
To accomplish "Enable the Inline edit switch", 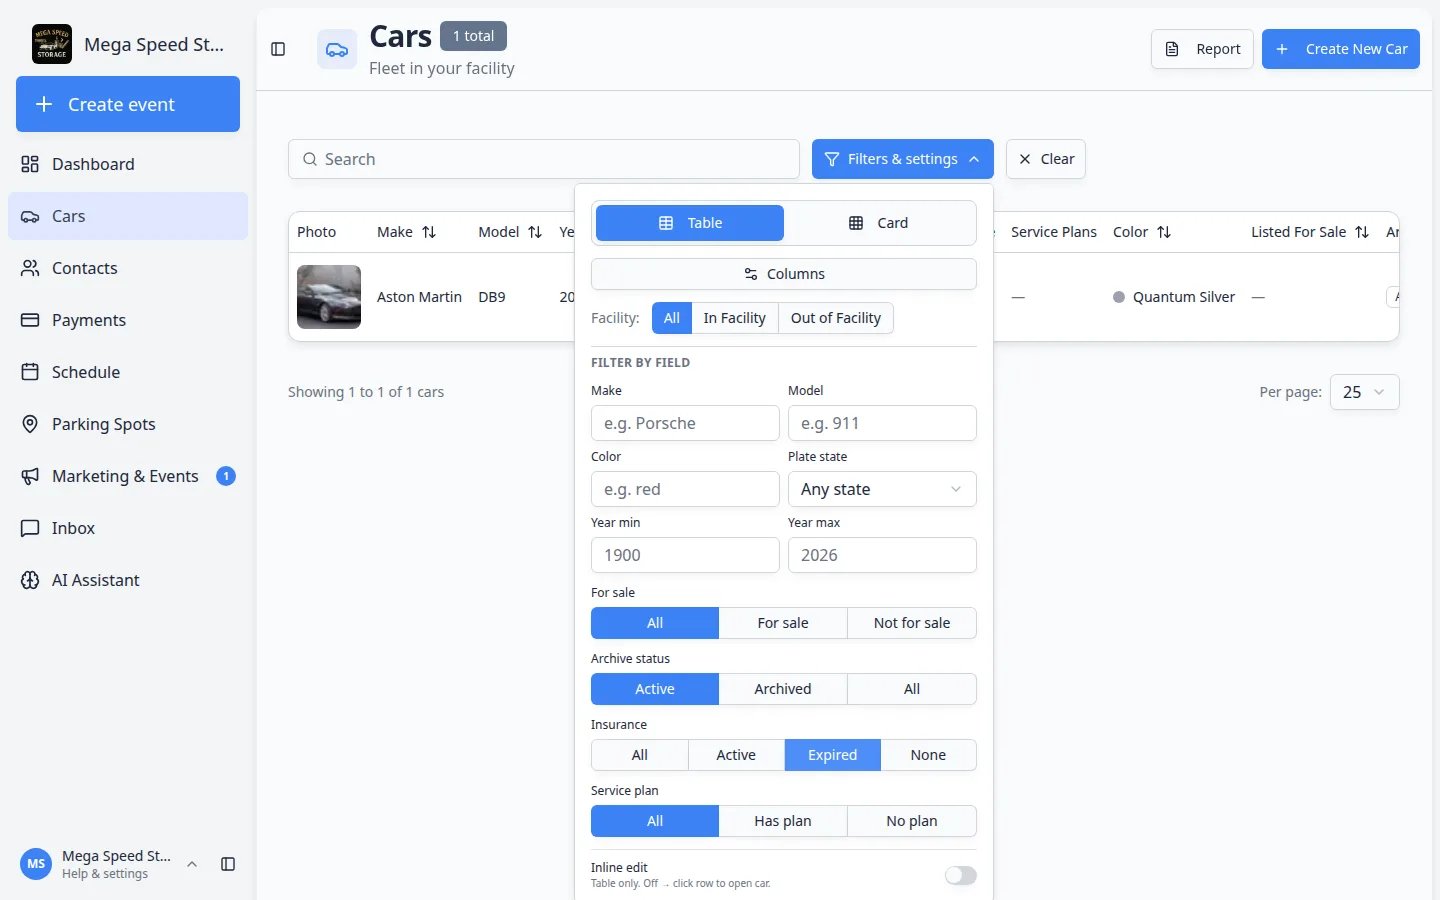I will pos(961,875).
